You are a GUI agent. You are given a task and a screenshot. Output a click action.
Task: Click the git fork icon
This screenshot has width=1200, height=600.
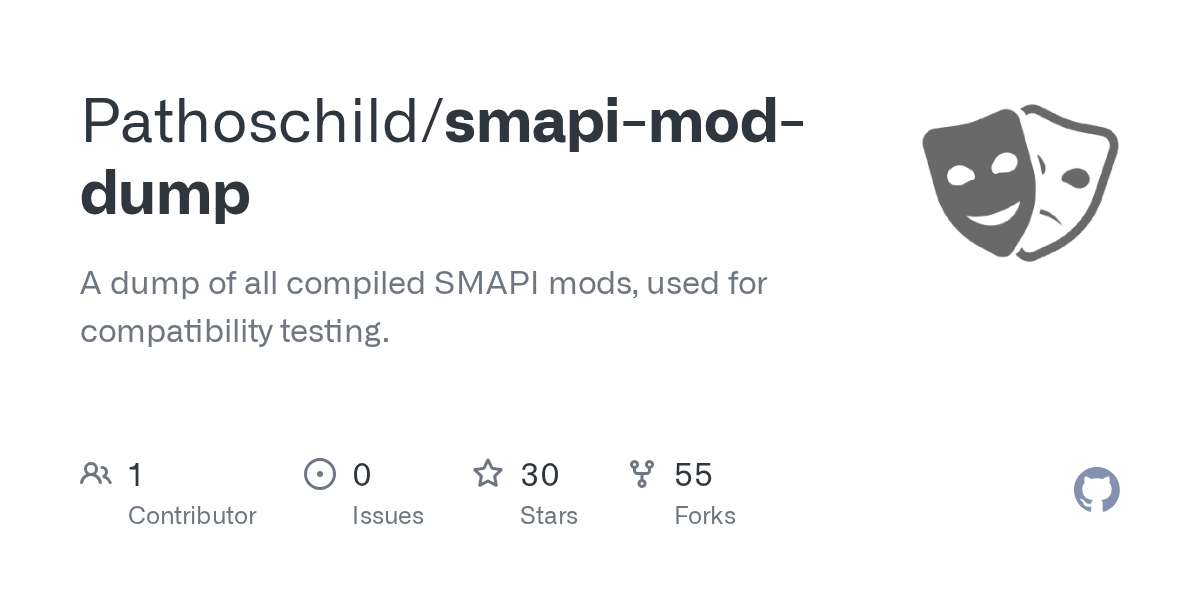[x=642, y=474]
